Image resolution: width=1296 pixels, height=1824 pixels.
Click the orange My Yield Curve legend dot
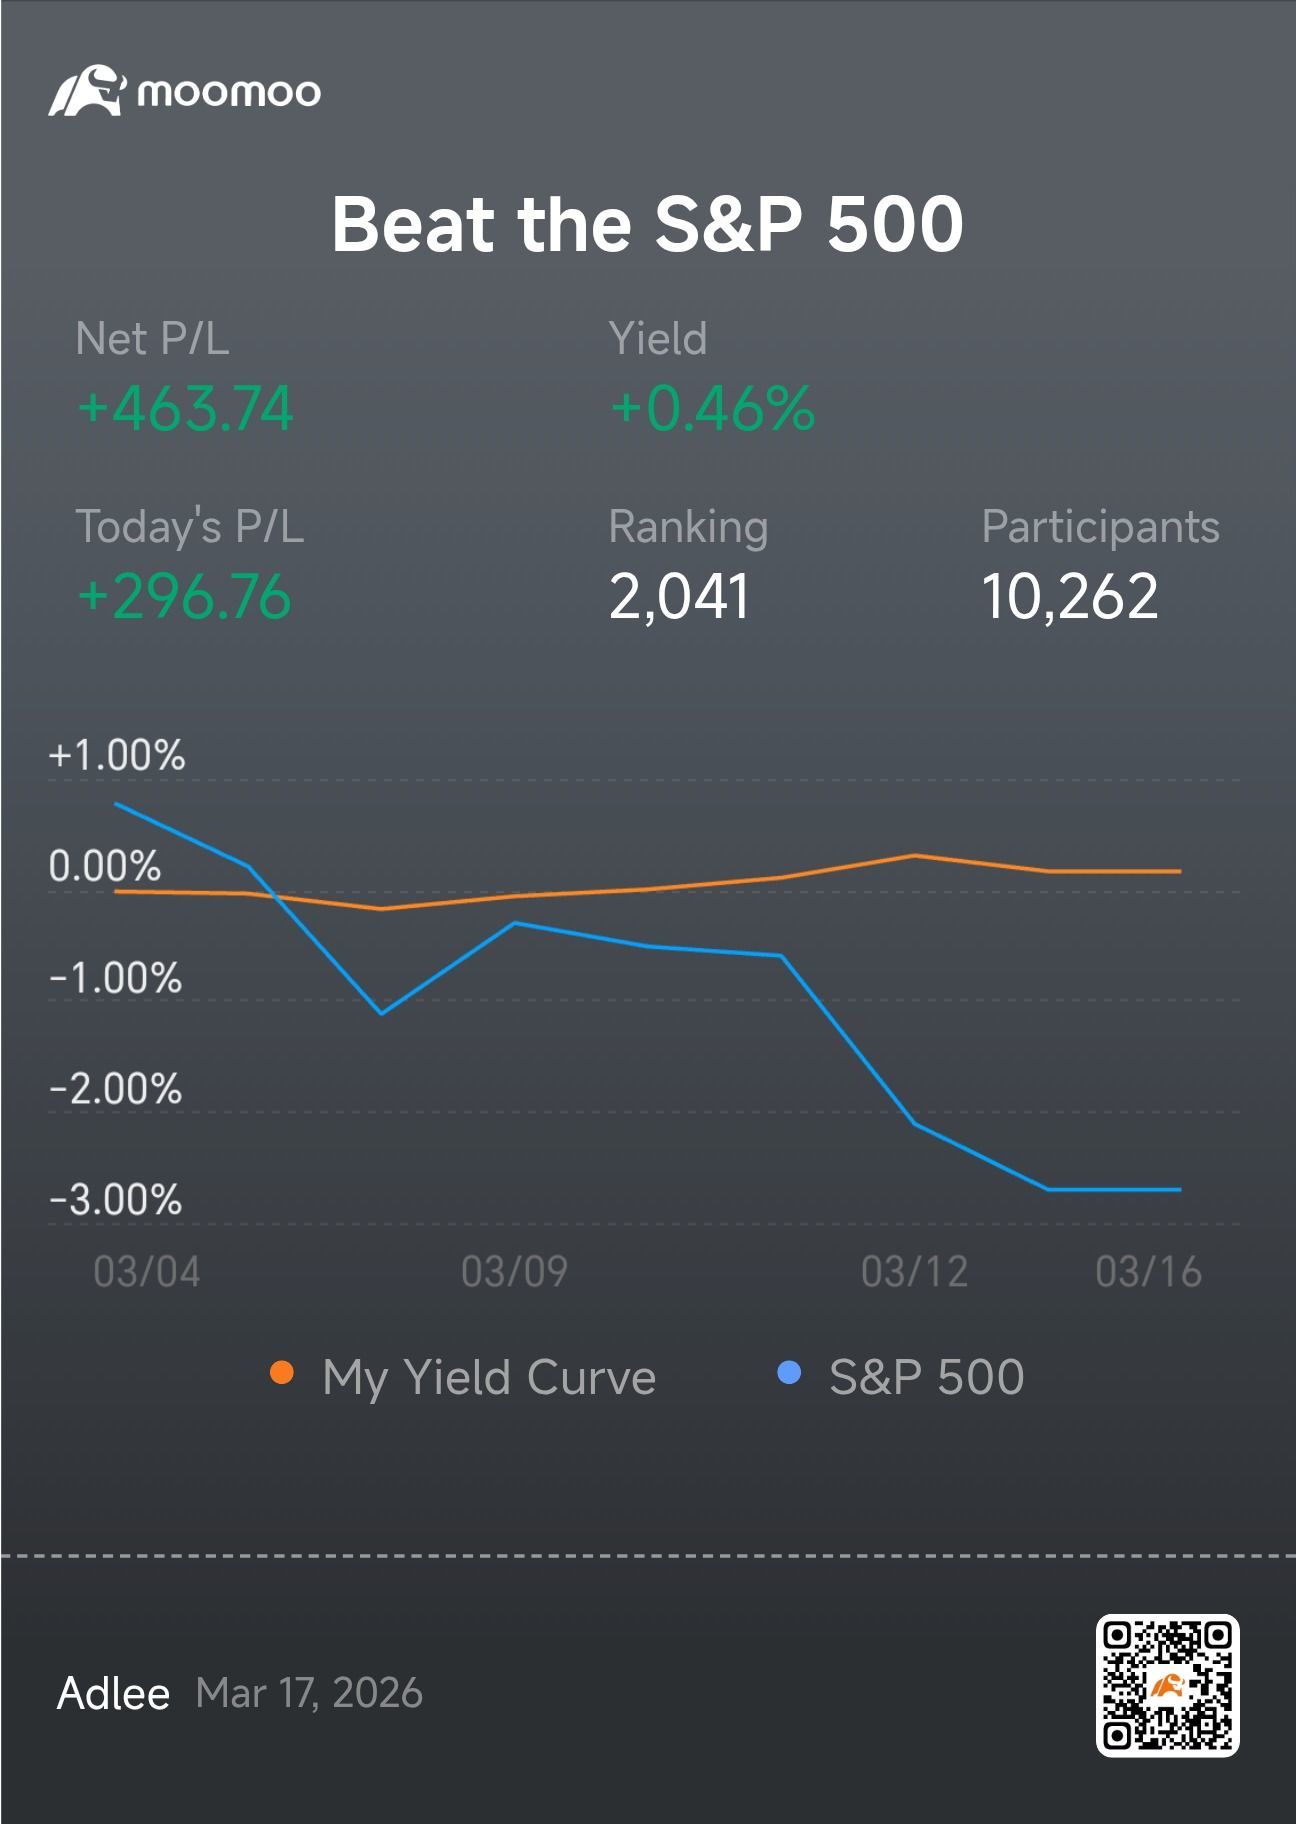(282, 1373)
